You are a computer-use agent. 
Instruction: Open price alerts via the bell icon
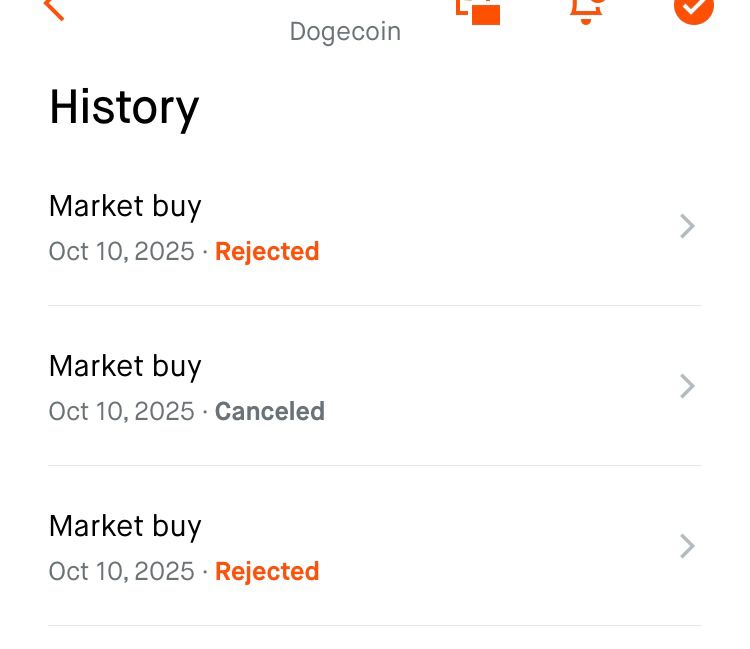click(586, 9)
